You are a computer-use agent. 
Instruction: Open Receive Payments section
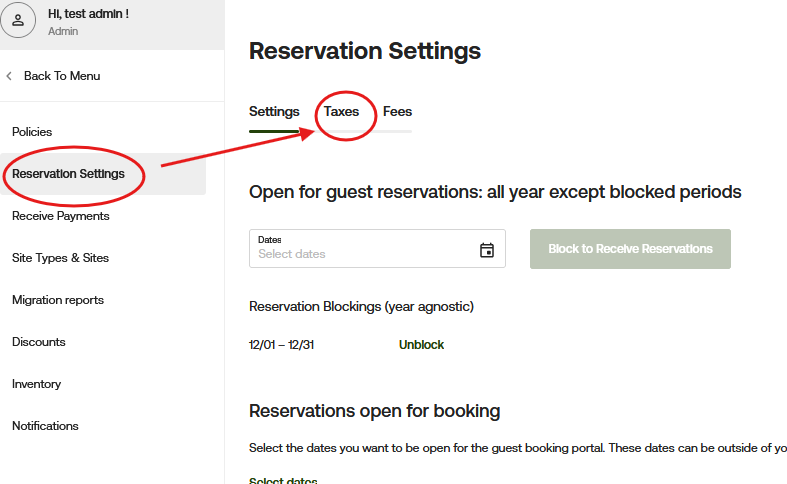pos(61,216)
